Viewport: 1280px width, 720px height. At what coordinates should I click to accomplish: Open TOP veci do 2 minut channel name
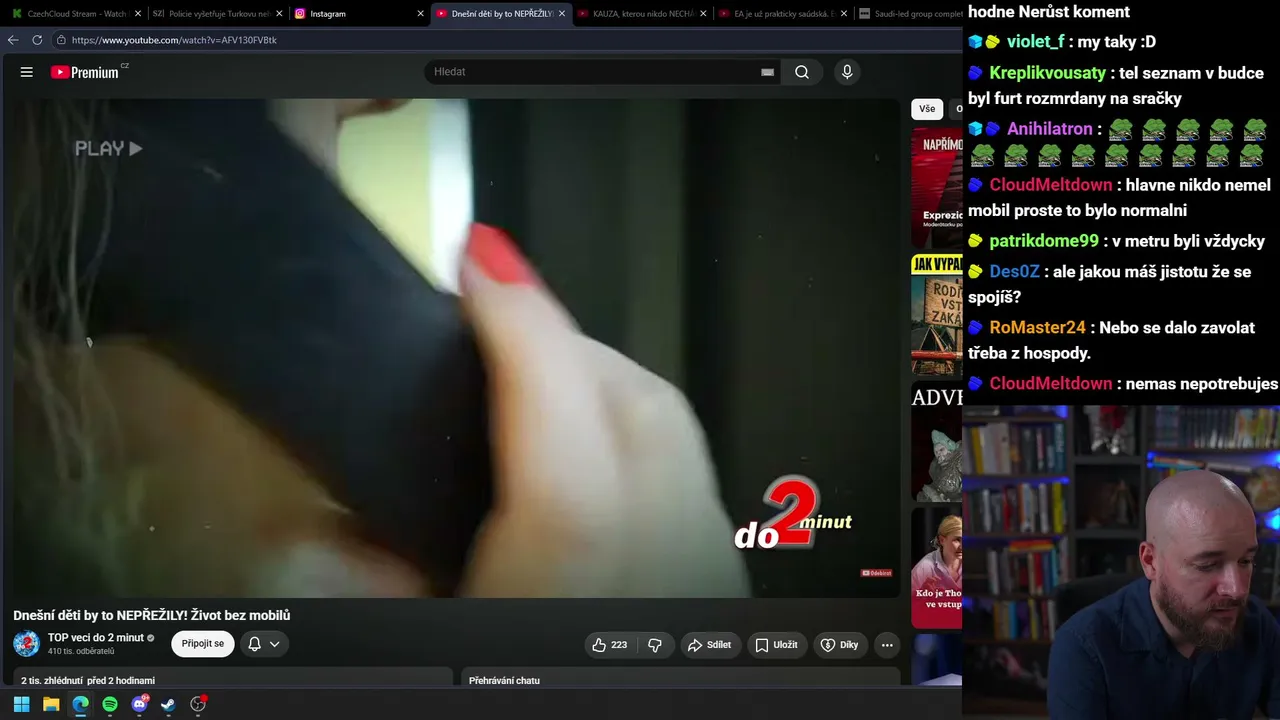click(96, 638)
